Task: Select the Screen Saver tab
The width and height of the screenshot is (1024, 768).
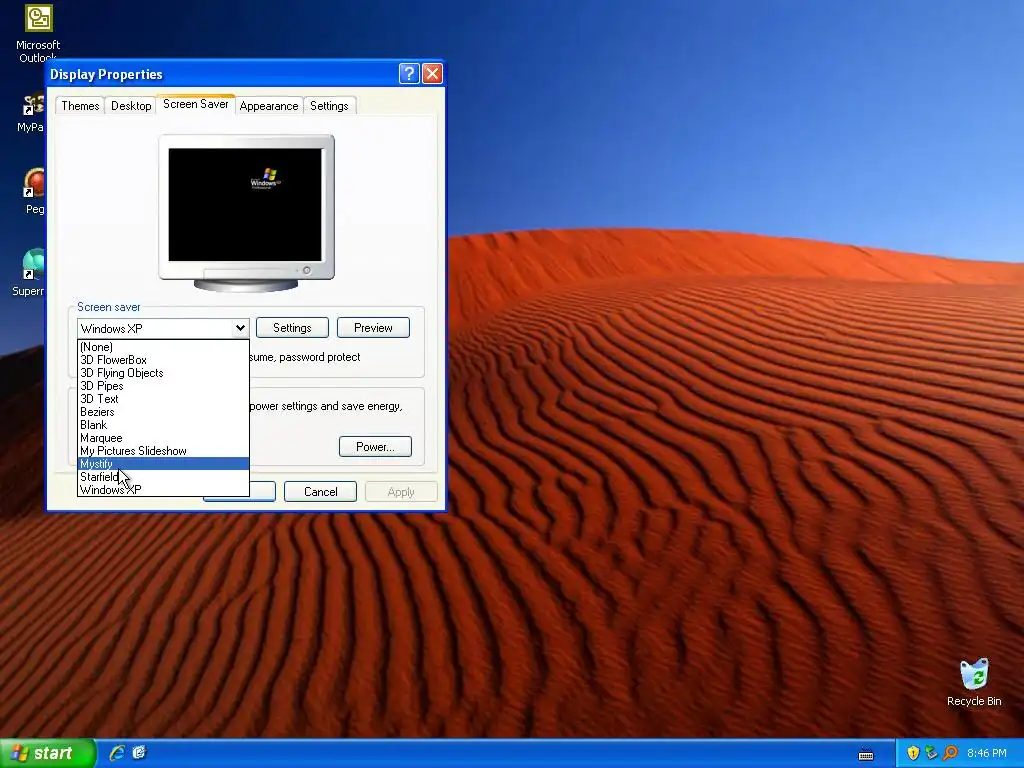Action: [x=196, y=104]
